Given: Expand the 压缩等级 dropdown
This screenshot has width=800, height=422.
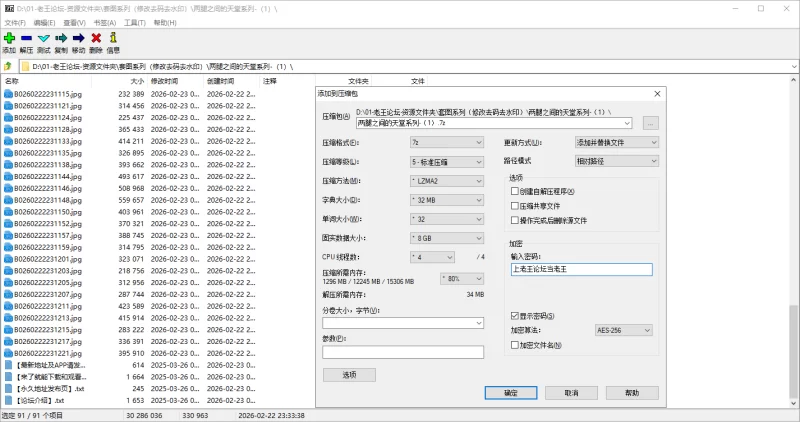Looking at the screenshot, I should (446, 162).
